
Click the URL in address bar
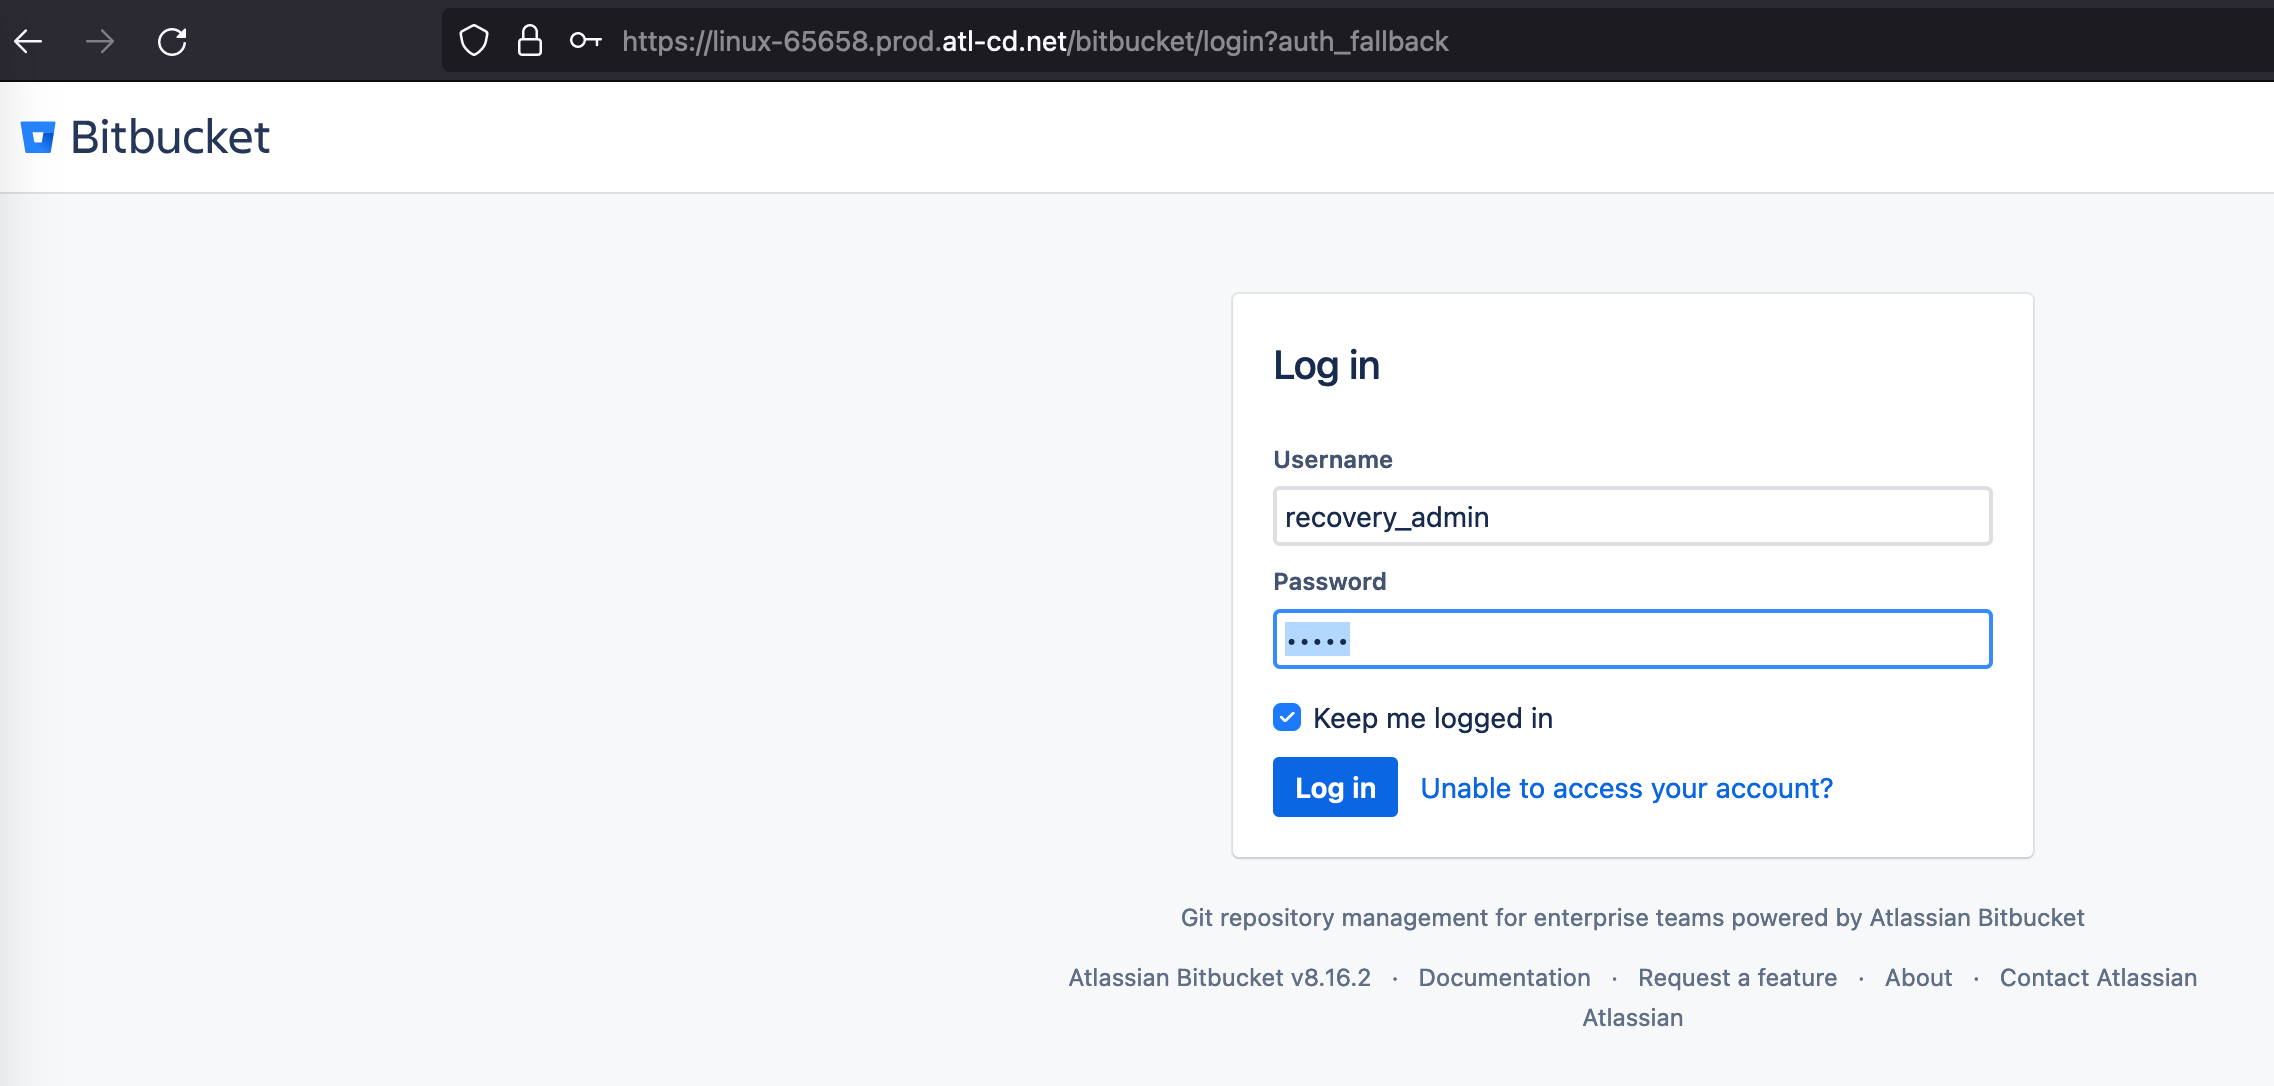tap(1034, 41)
